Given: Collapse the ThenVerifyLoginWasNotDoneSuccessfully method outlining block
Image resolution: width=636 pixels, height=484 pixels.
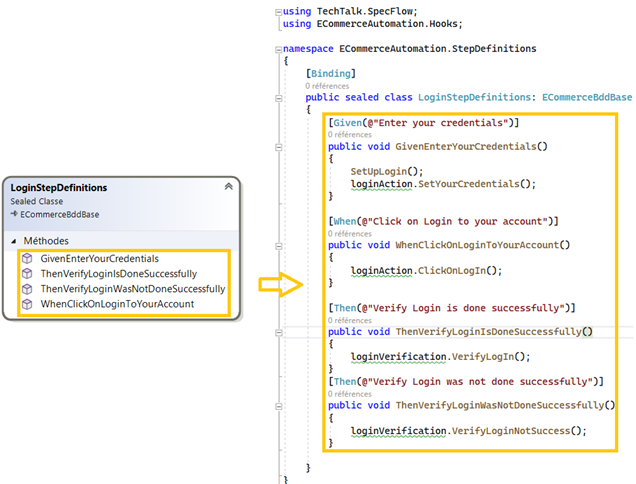Looking at the screenshot, I should 277,405.
